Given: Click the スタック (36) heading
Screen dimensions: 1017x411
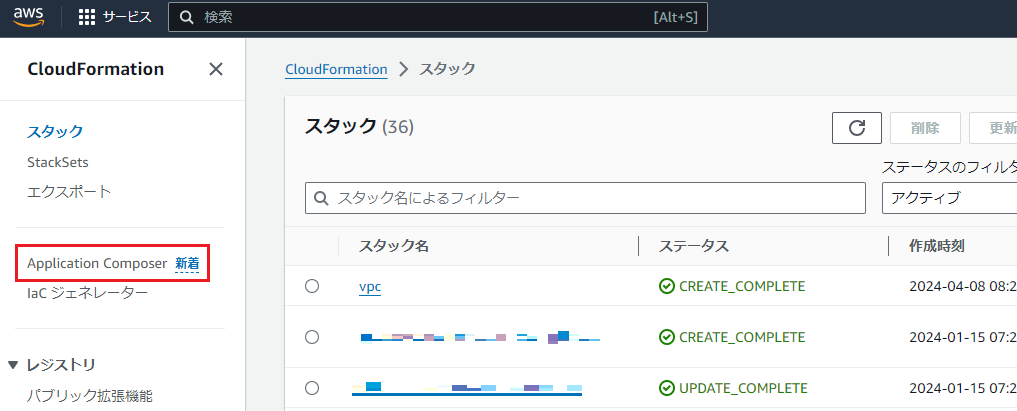Looking at the screenshot, I should point(359,126).
